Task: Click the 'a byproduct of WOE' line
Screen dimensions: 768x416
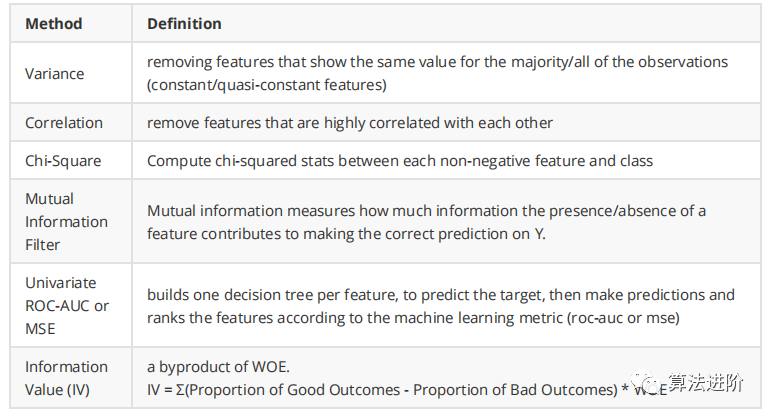Action: 218,367
